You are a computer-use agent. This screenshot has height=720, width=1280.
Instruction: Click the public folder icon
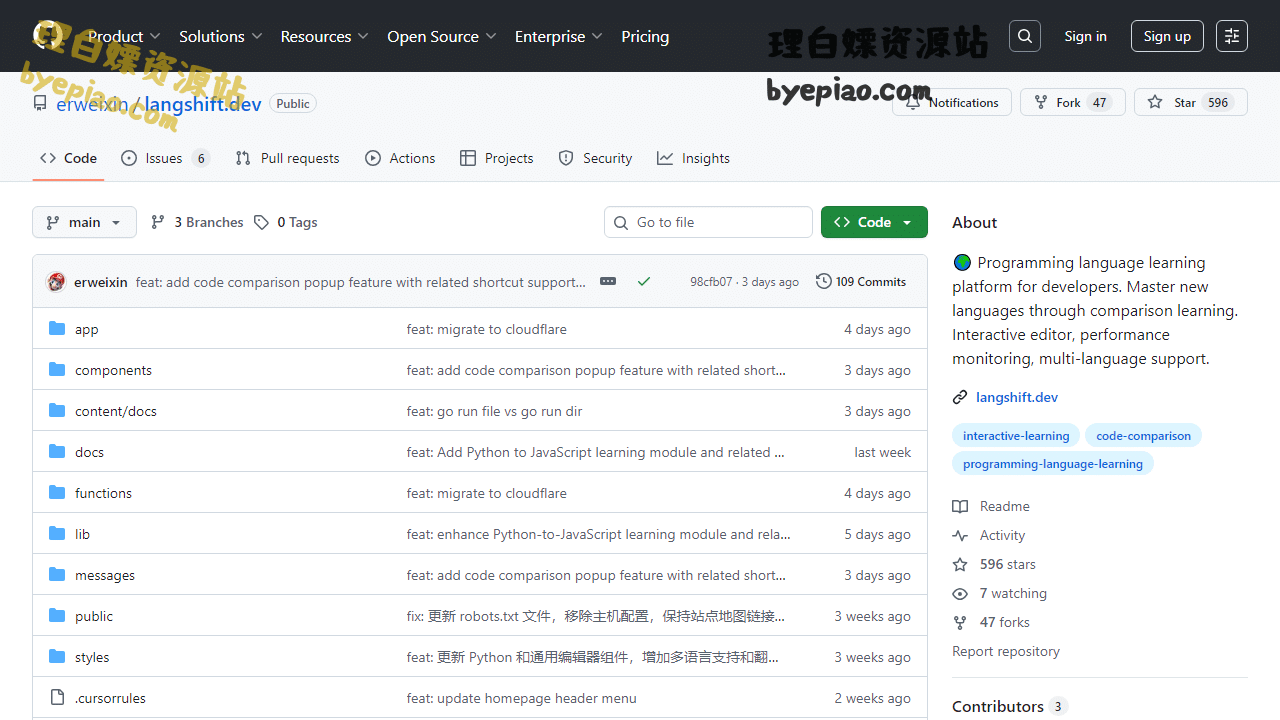point(57,616)
